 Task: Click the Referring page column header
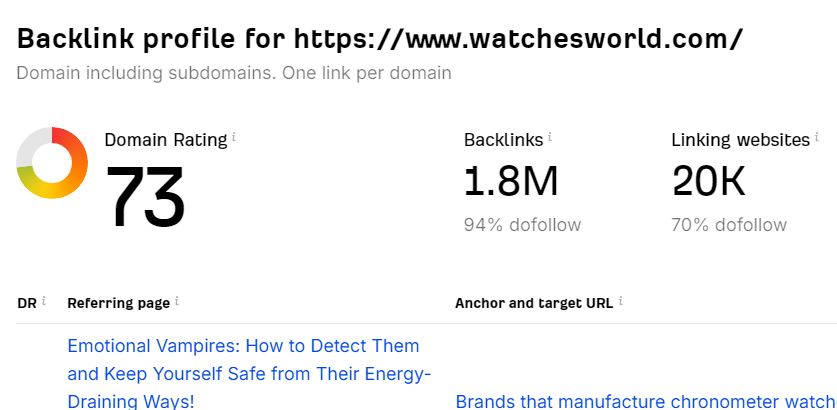[x=118, y=302]
